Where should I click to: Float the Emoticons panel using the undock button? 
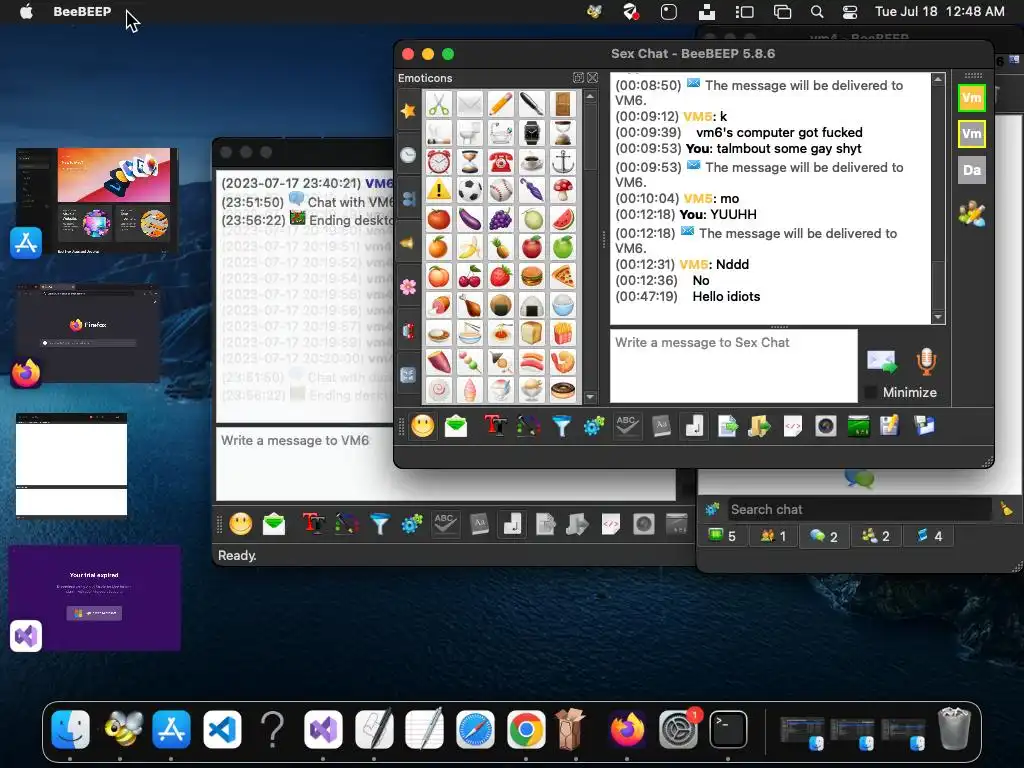click(x=578, y=78)
